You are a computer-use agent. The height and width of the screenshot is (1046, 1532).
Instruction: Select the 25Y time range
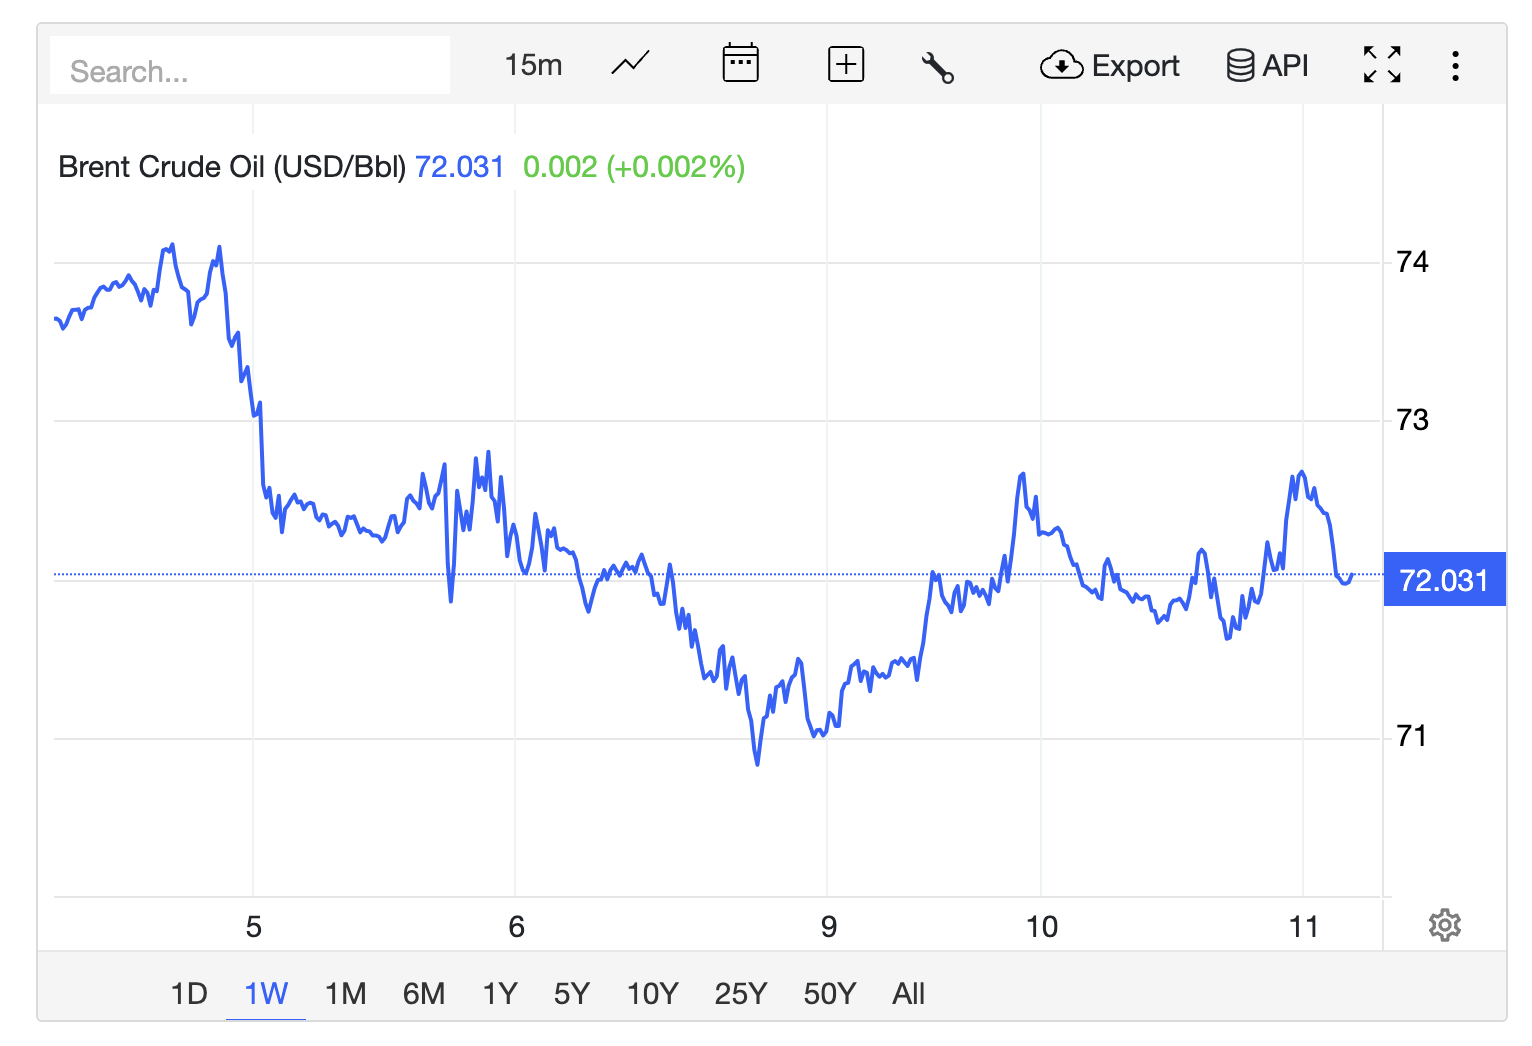tap(740, 993)
